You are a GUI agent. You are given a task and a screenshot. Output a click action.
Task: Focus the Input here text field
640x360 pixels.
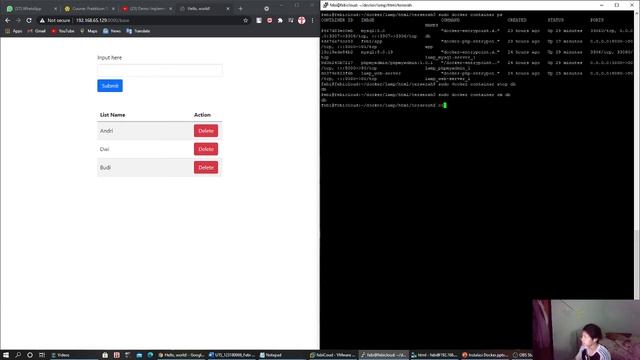pyautogui.click(x=160, y=70)
